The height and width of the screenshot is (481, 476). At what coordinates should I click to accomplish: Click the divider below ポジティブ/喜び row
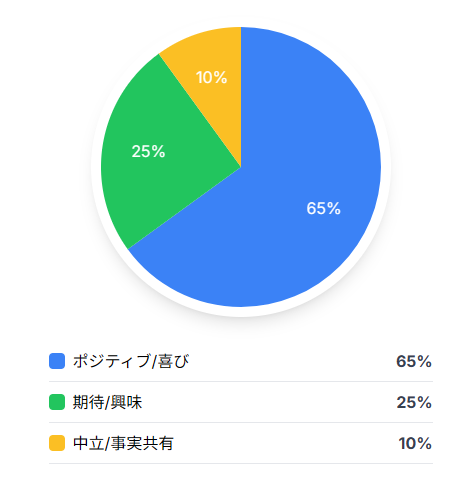(241, 381)
